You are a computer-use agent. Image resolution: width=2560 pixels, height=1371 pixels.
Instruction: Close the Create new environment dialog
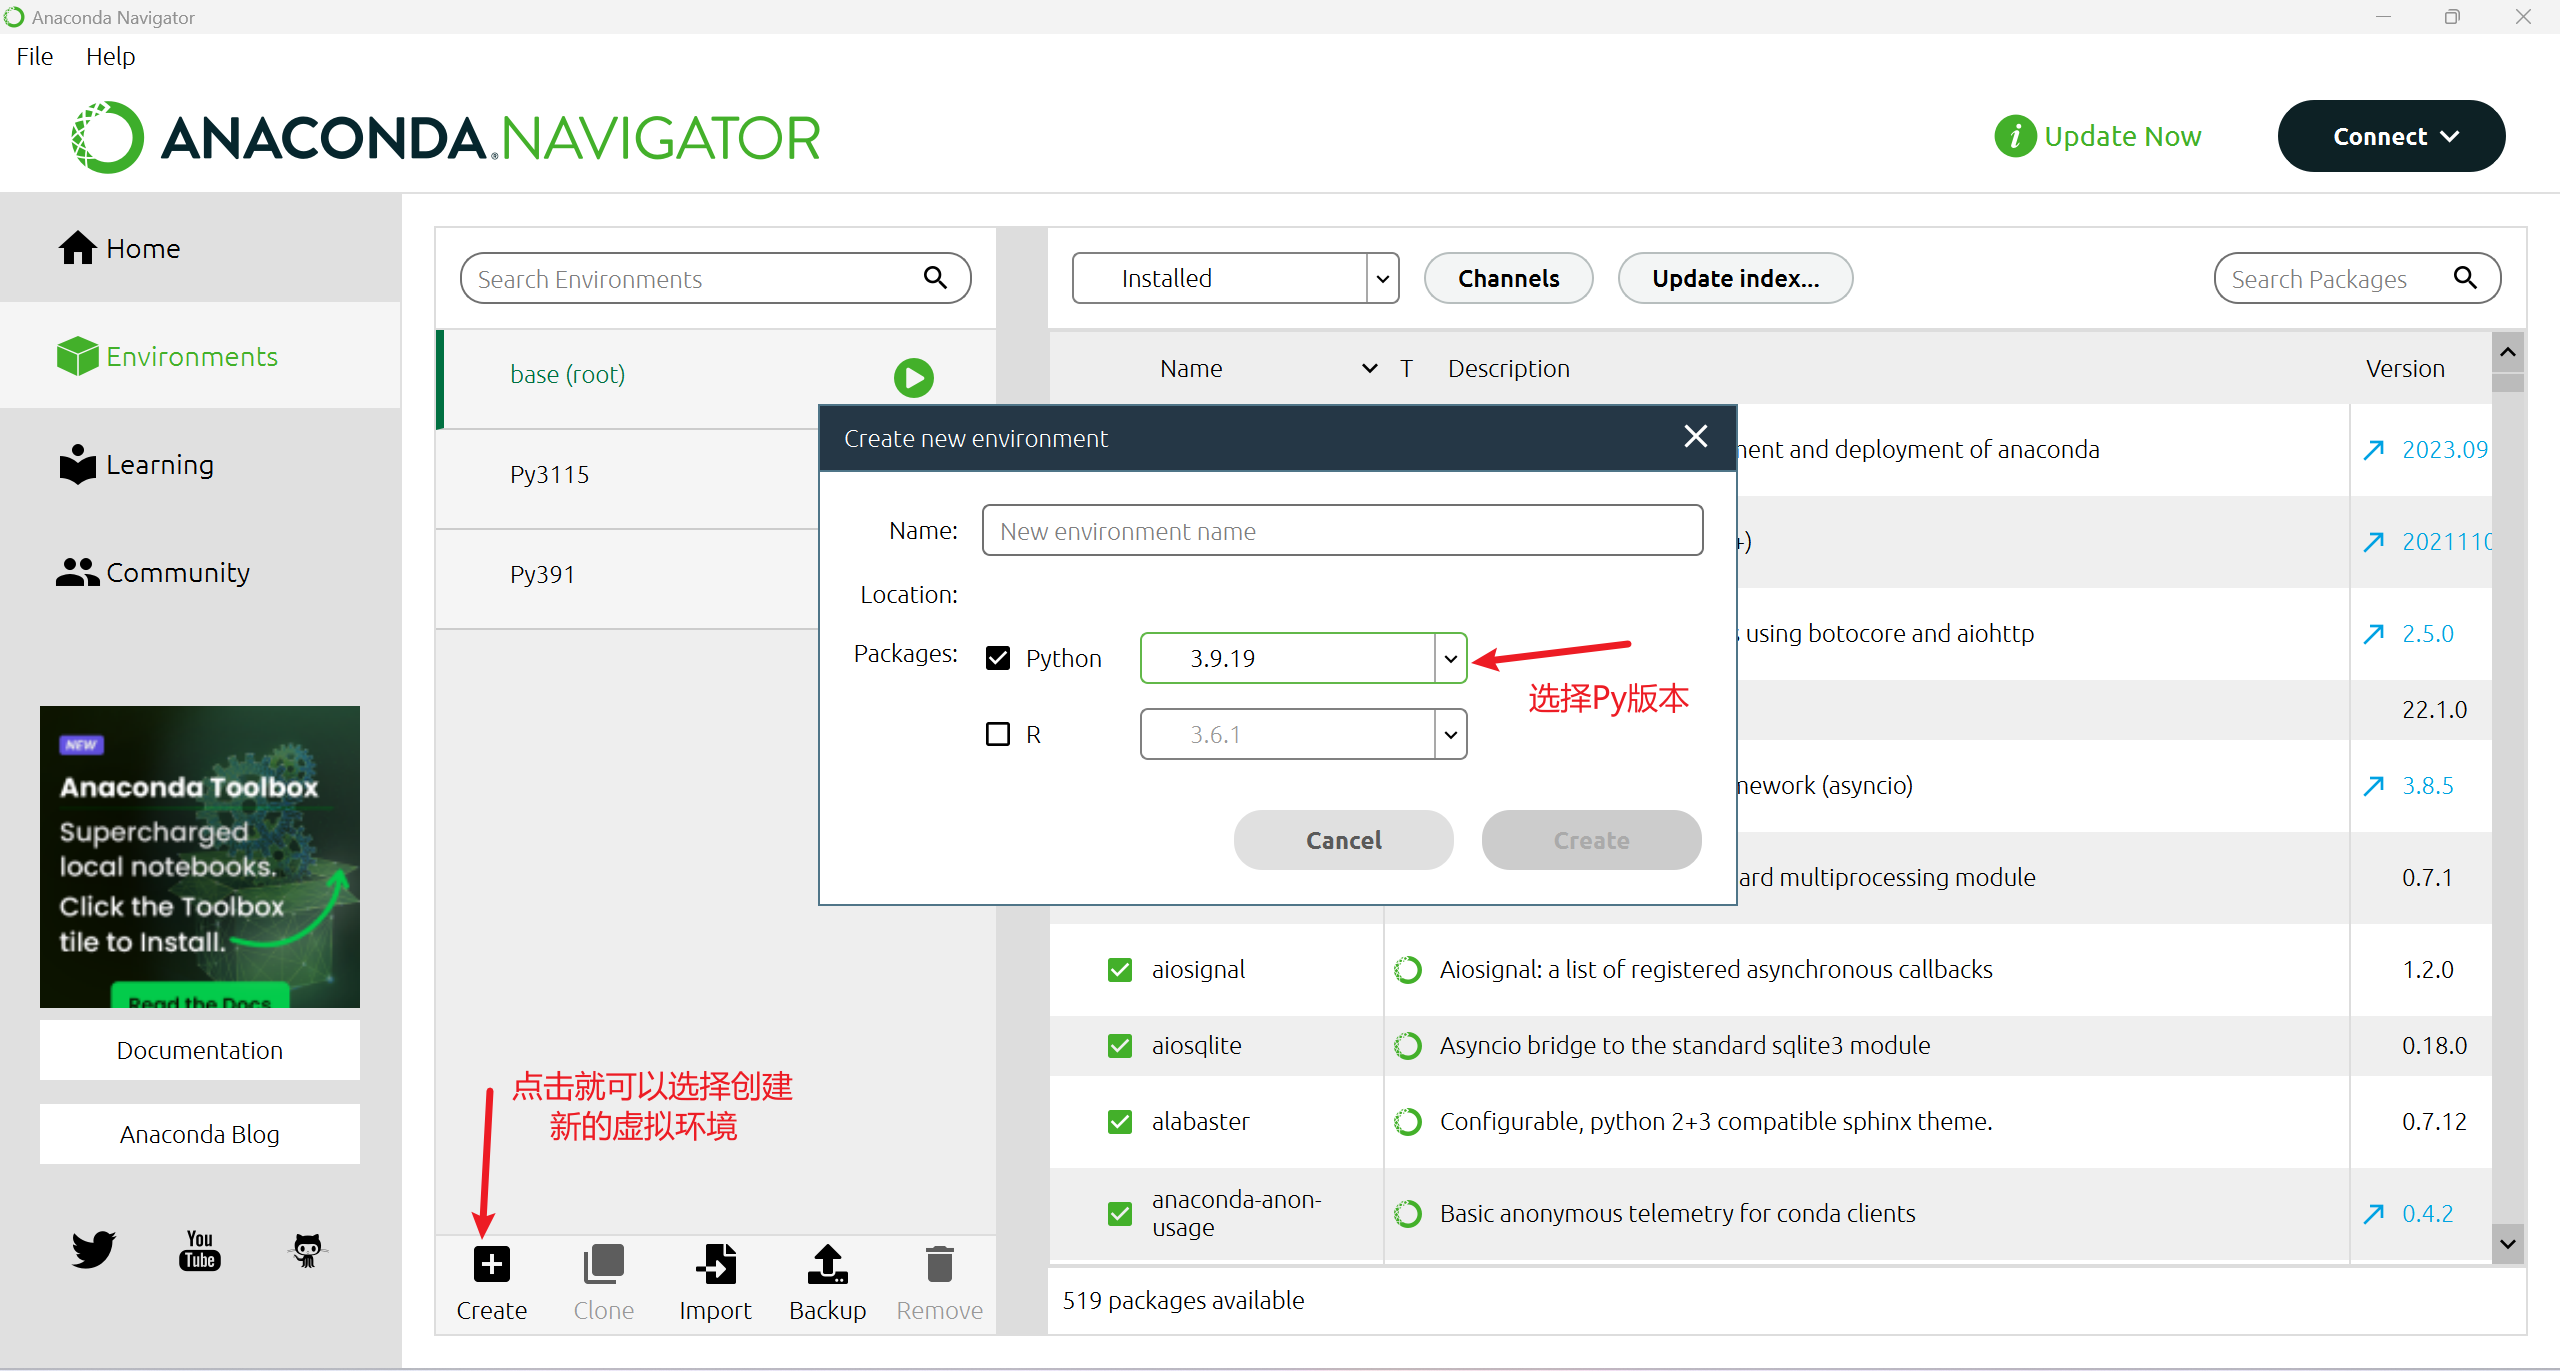[1695, 436]
